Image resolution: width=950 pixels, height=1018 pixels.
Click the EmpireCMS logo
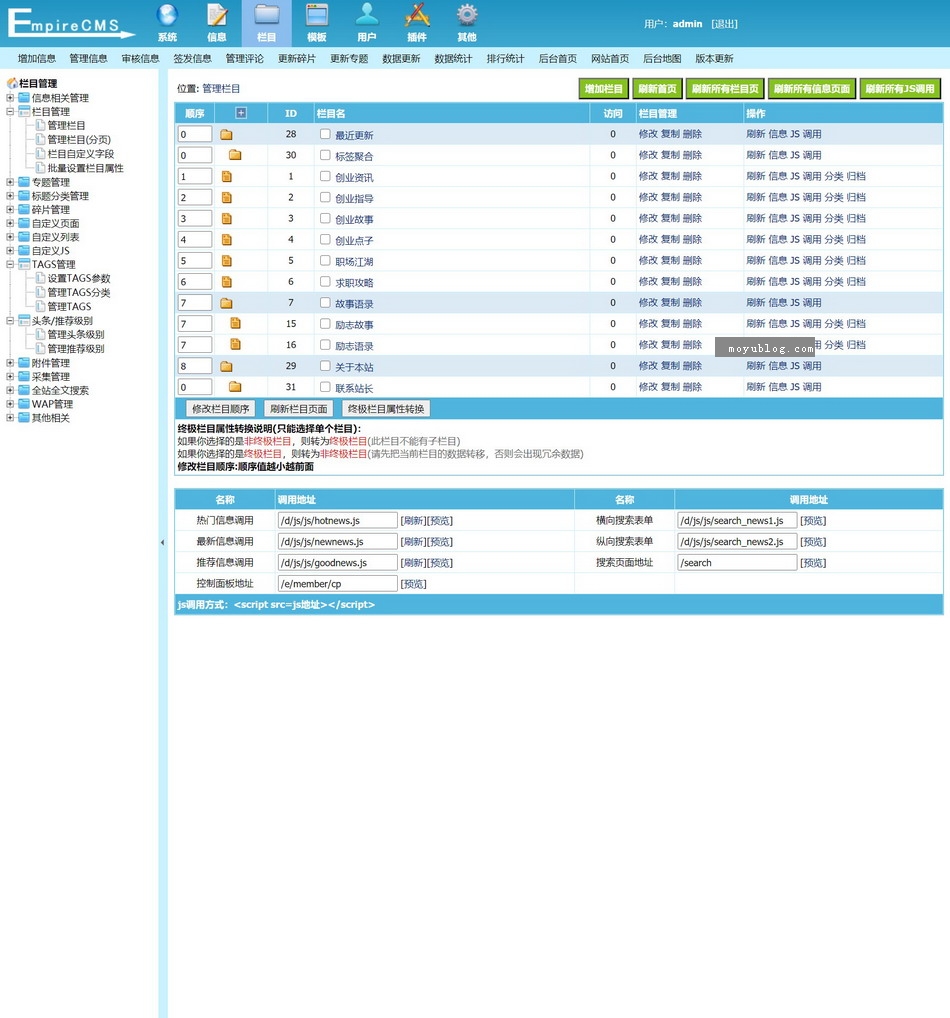70,23
